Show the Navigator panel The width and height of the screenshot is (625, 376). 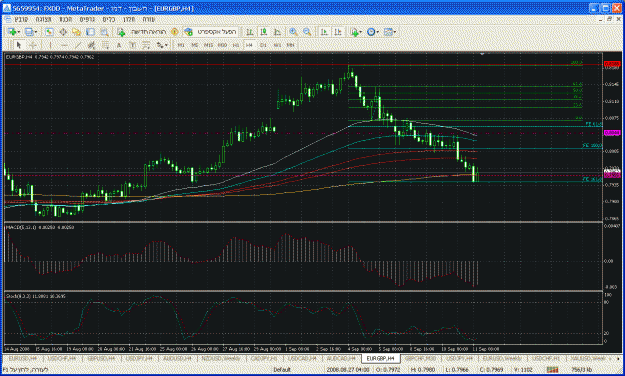pyautogui.click(x=77, y=32)
